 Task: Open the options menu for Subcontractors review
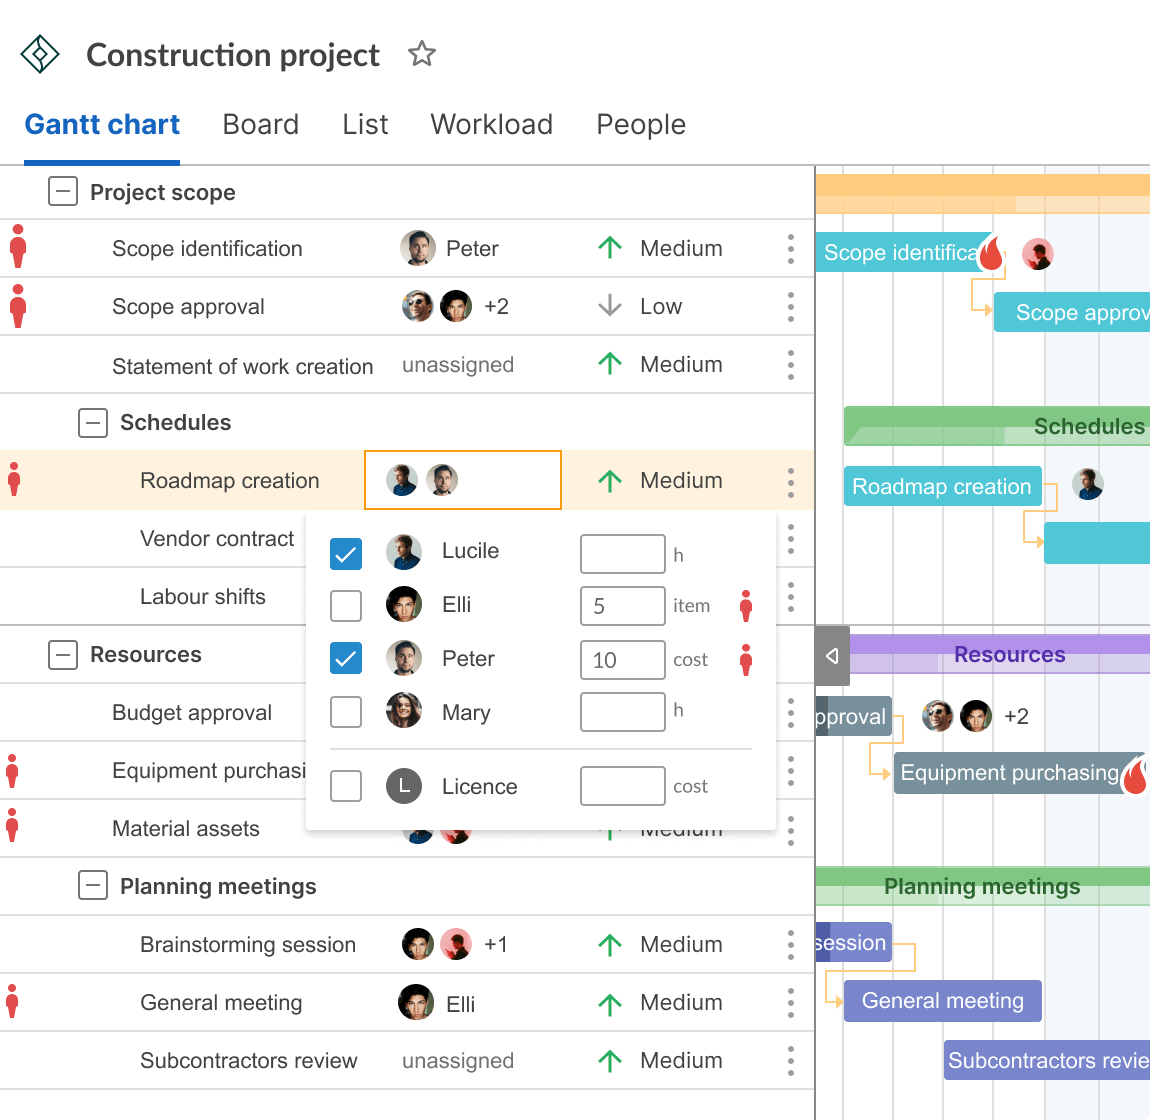click(790, 1060)
